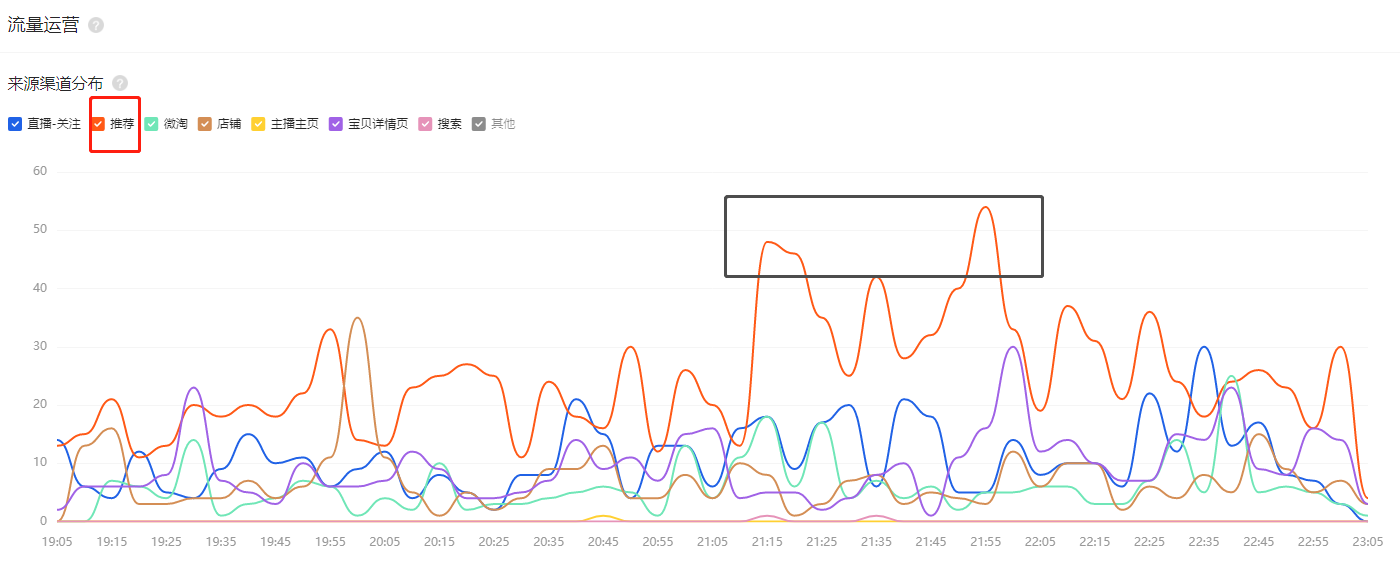Click the 来源渠道分布 heading text
Viewport: 1400px width, 566px height.
click(x=55, y=83)
